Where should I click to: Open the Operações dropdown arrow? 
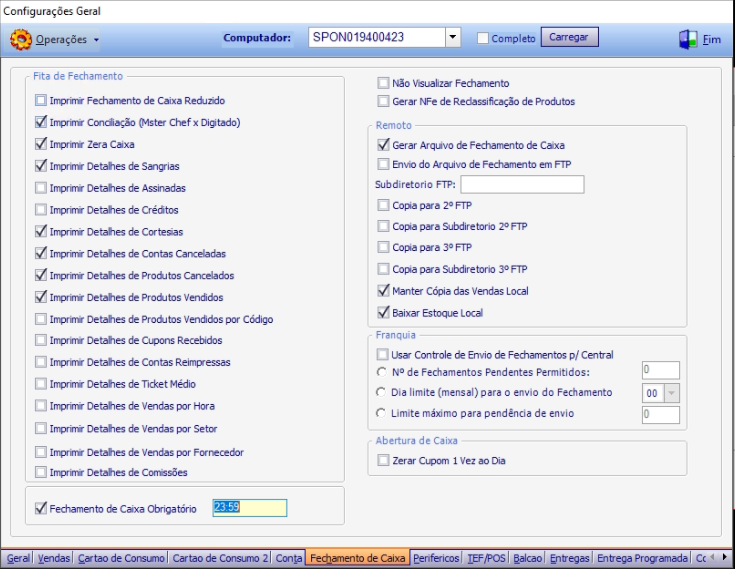point(96,40)
